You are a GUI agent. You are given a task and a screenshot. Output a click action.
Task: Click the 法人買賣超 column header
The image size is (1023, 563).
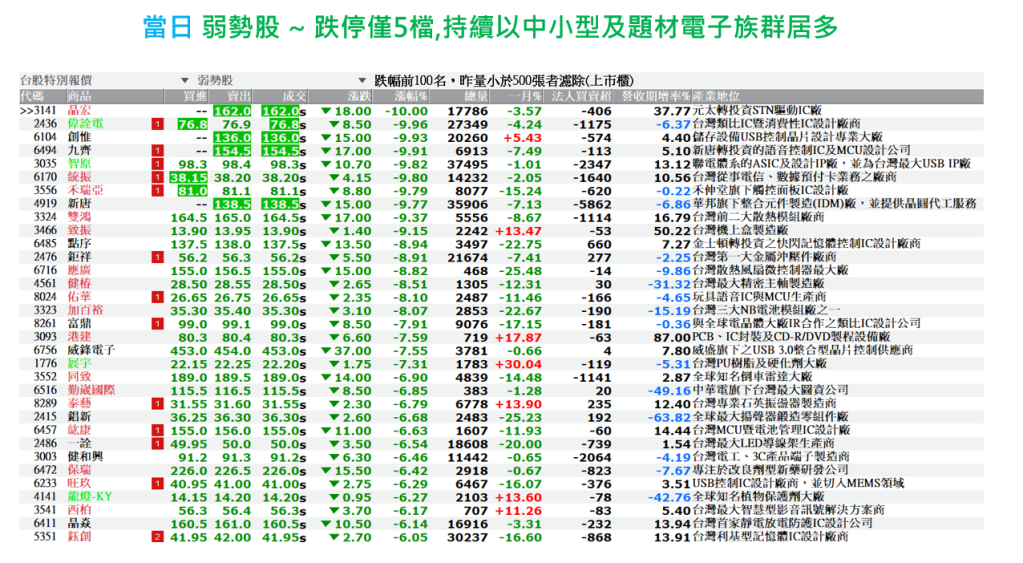coord(581,95)
